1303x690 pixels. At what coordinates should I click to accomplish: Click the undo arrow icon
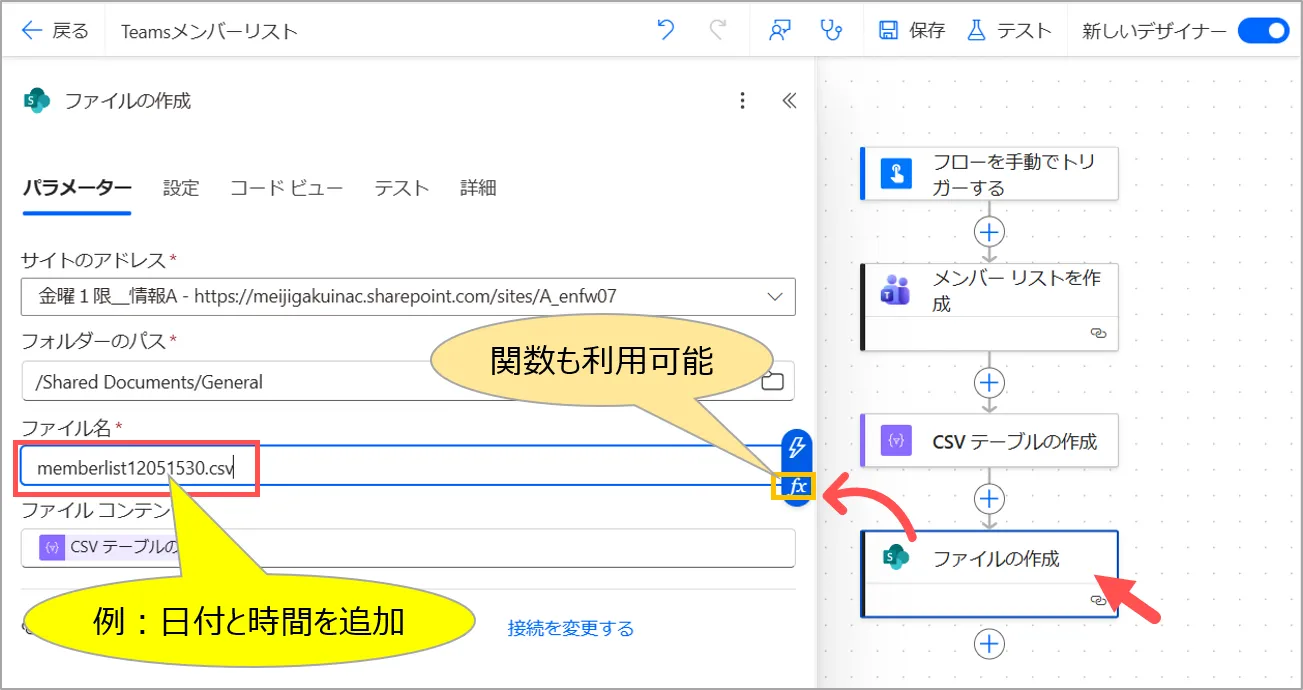tap(666, 30)
